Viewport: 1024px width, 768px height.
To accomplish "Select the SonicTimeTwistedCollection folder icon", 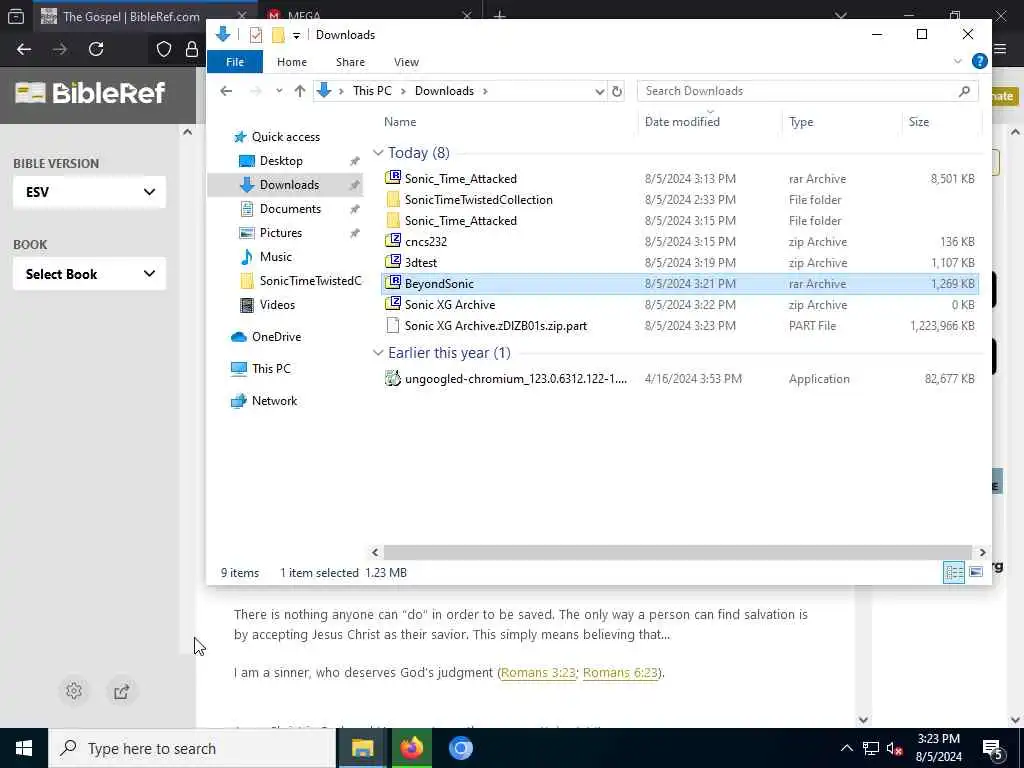I will (x=392, y=200).
